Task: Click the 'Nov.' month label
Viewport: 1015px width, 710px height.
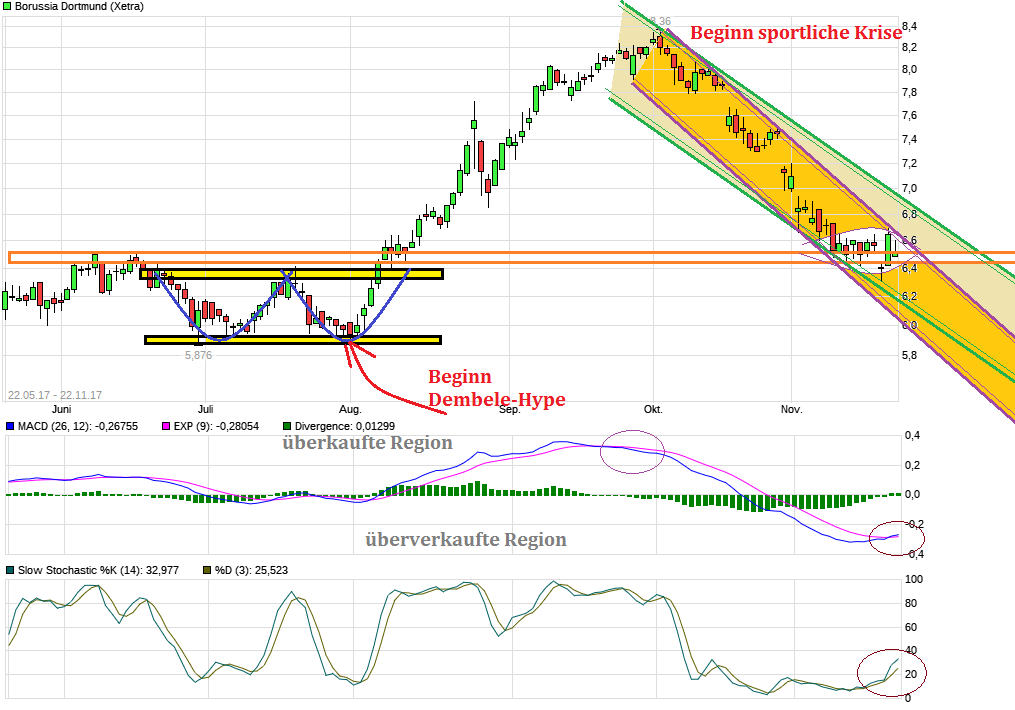Action: tap(792, 409)
